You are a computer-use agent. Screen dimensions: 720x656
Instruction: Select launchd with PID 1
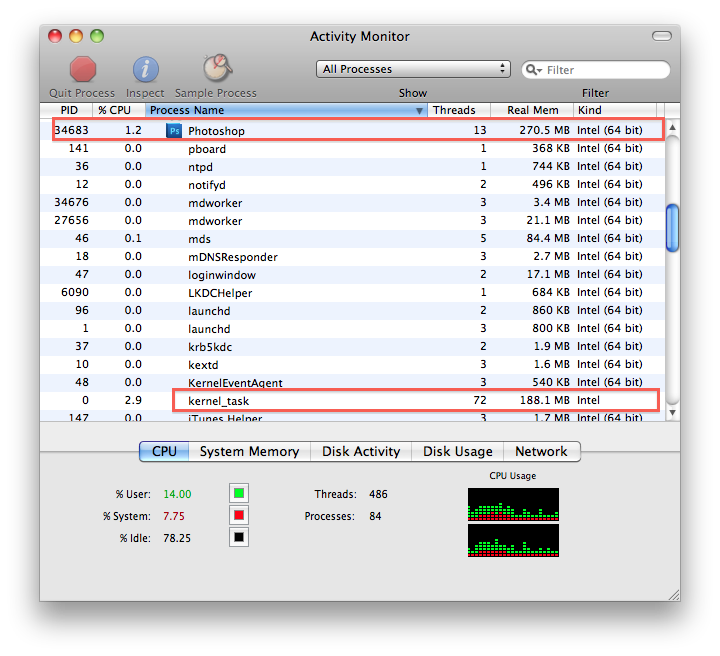[x=352, y=329]
